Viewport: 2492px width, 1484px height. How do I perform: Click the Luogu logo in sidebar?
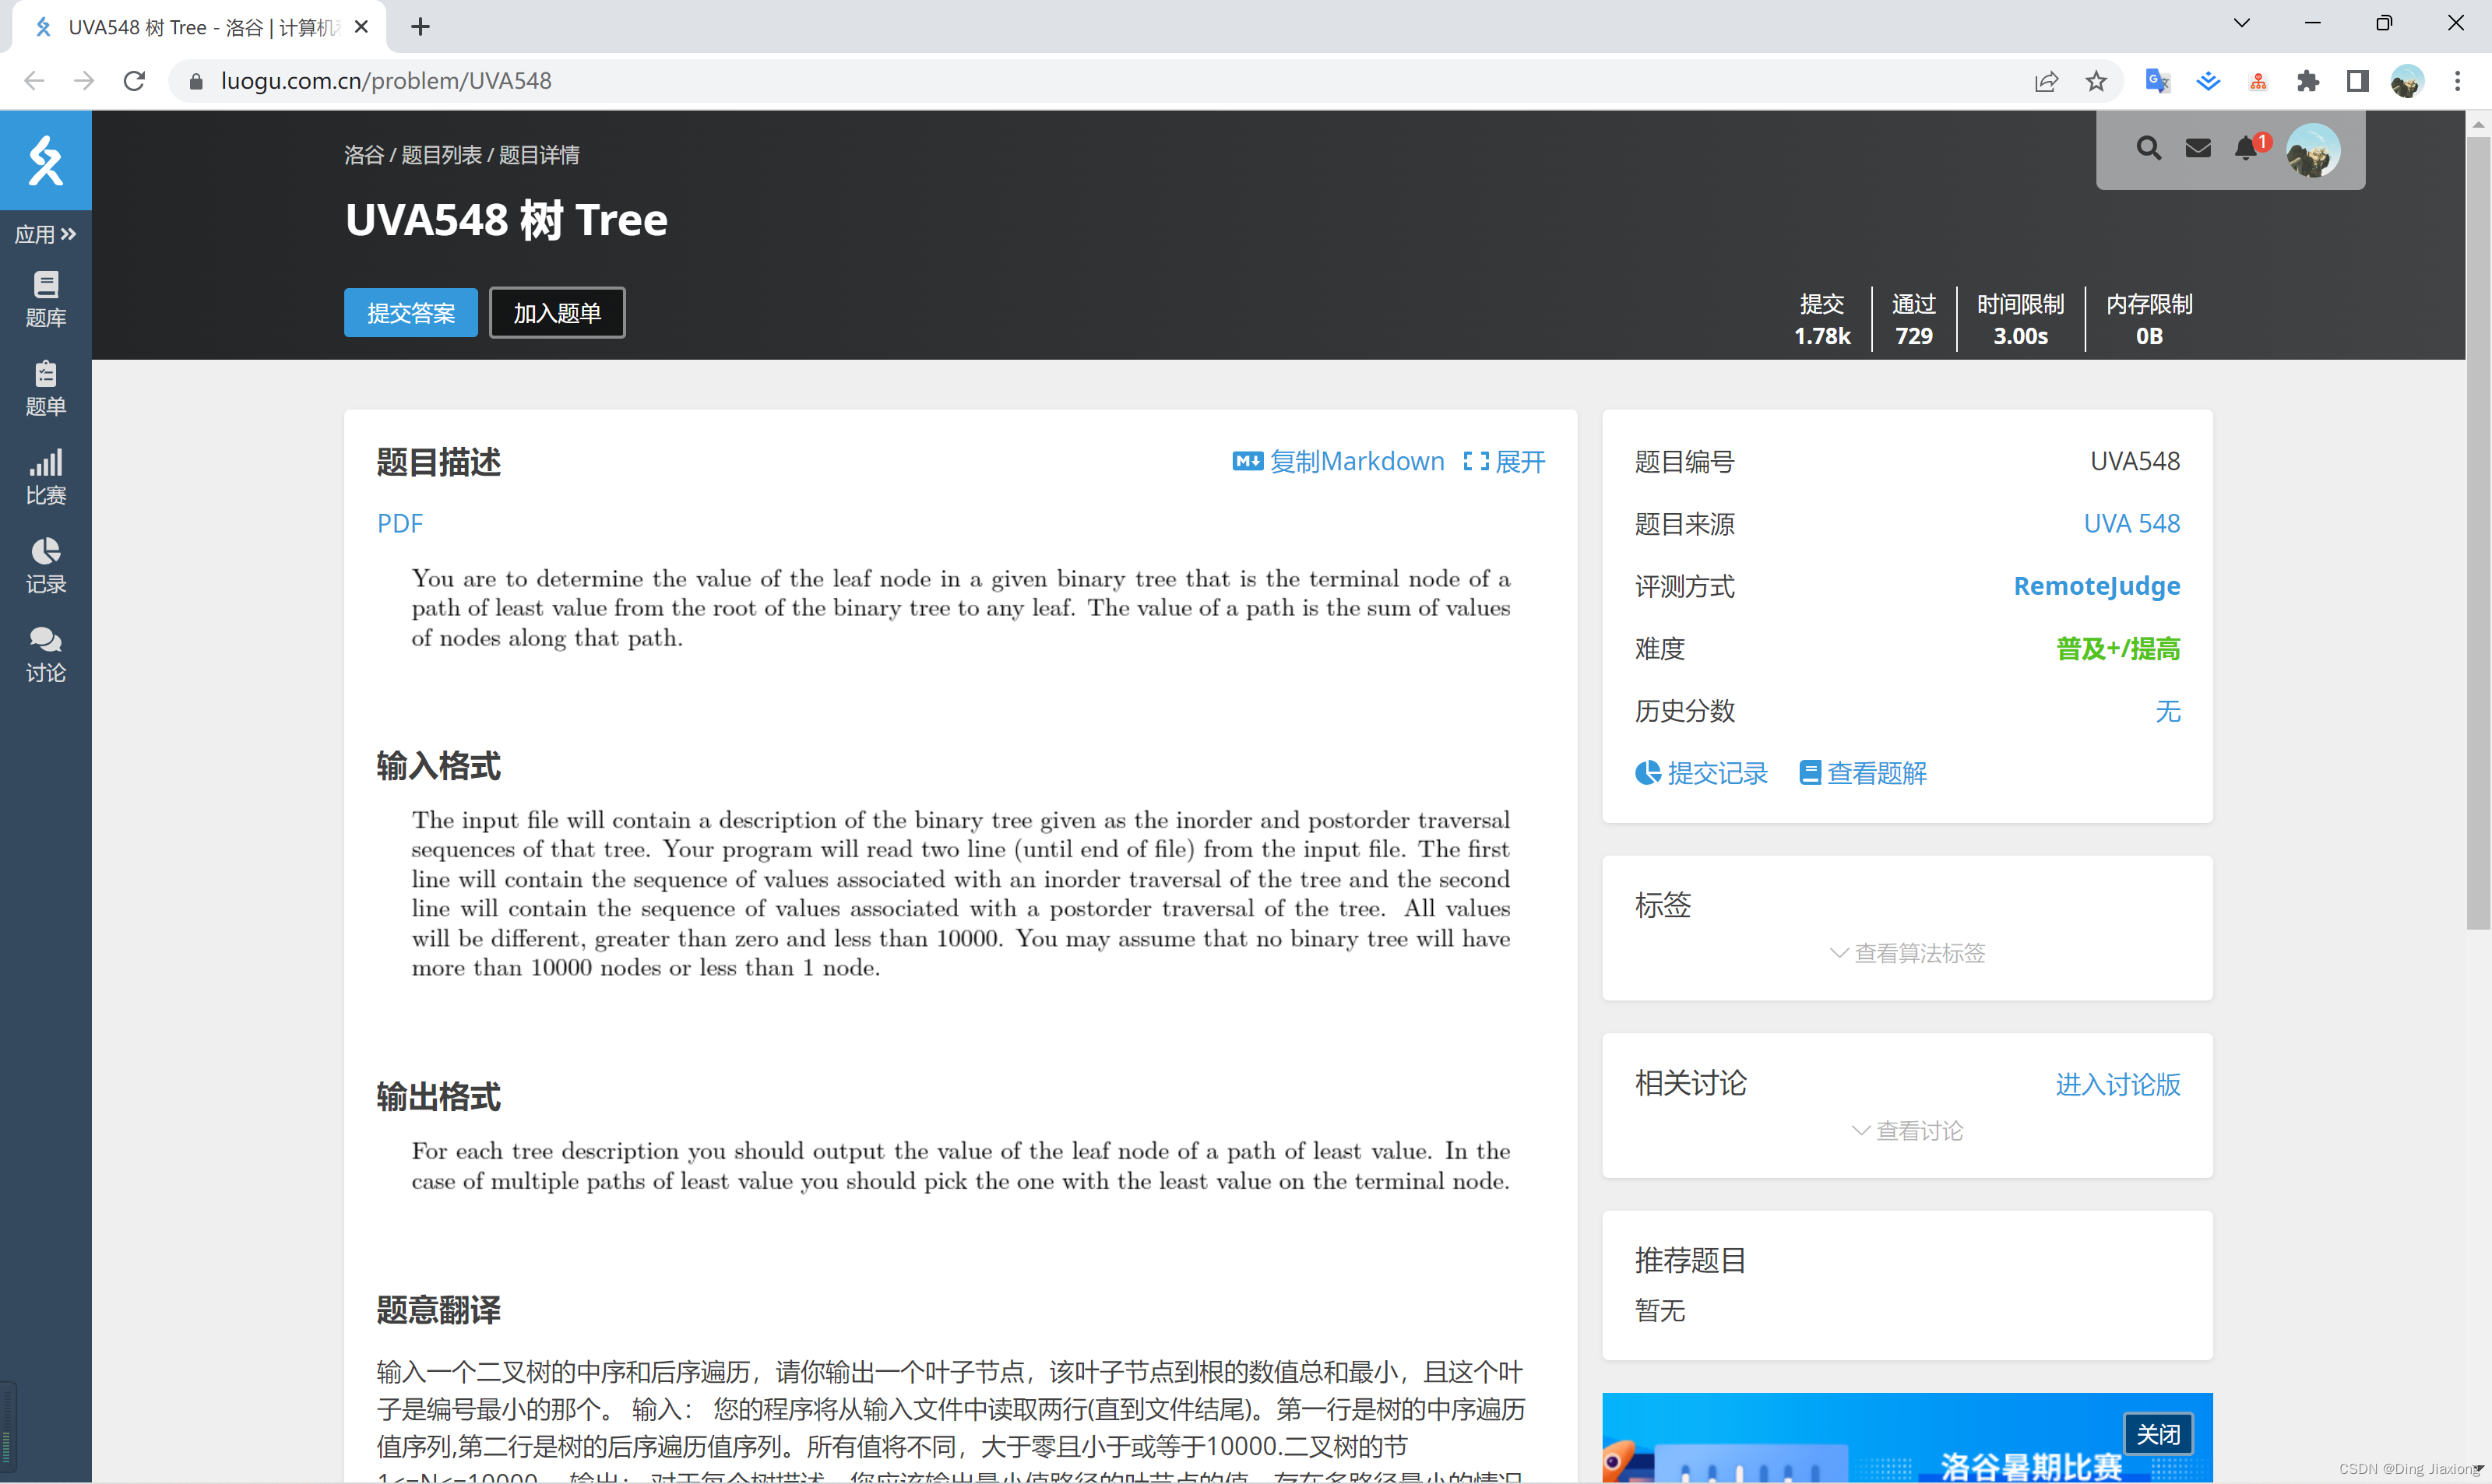[45, 160]
